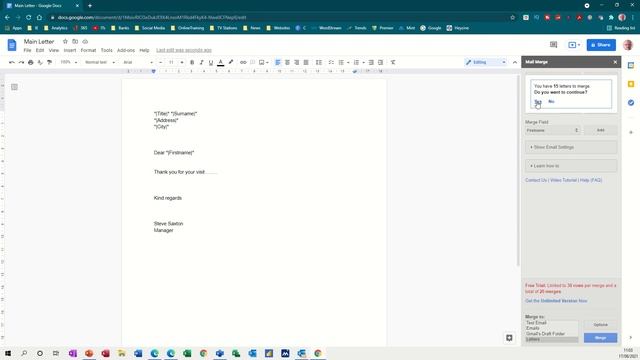Image resolution: width=640 pixels, height=360 pixels.
Task: Open the File menu
Action: 27,50
